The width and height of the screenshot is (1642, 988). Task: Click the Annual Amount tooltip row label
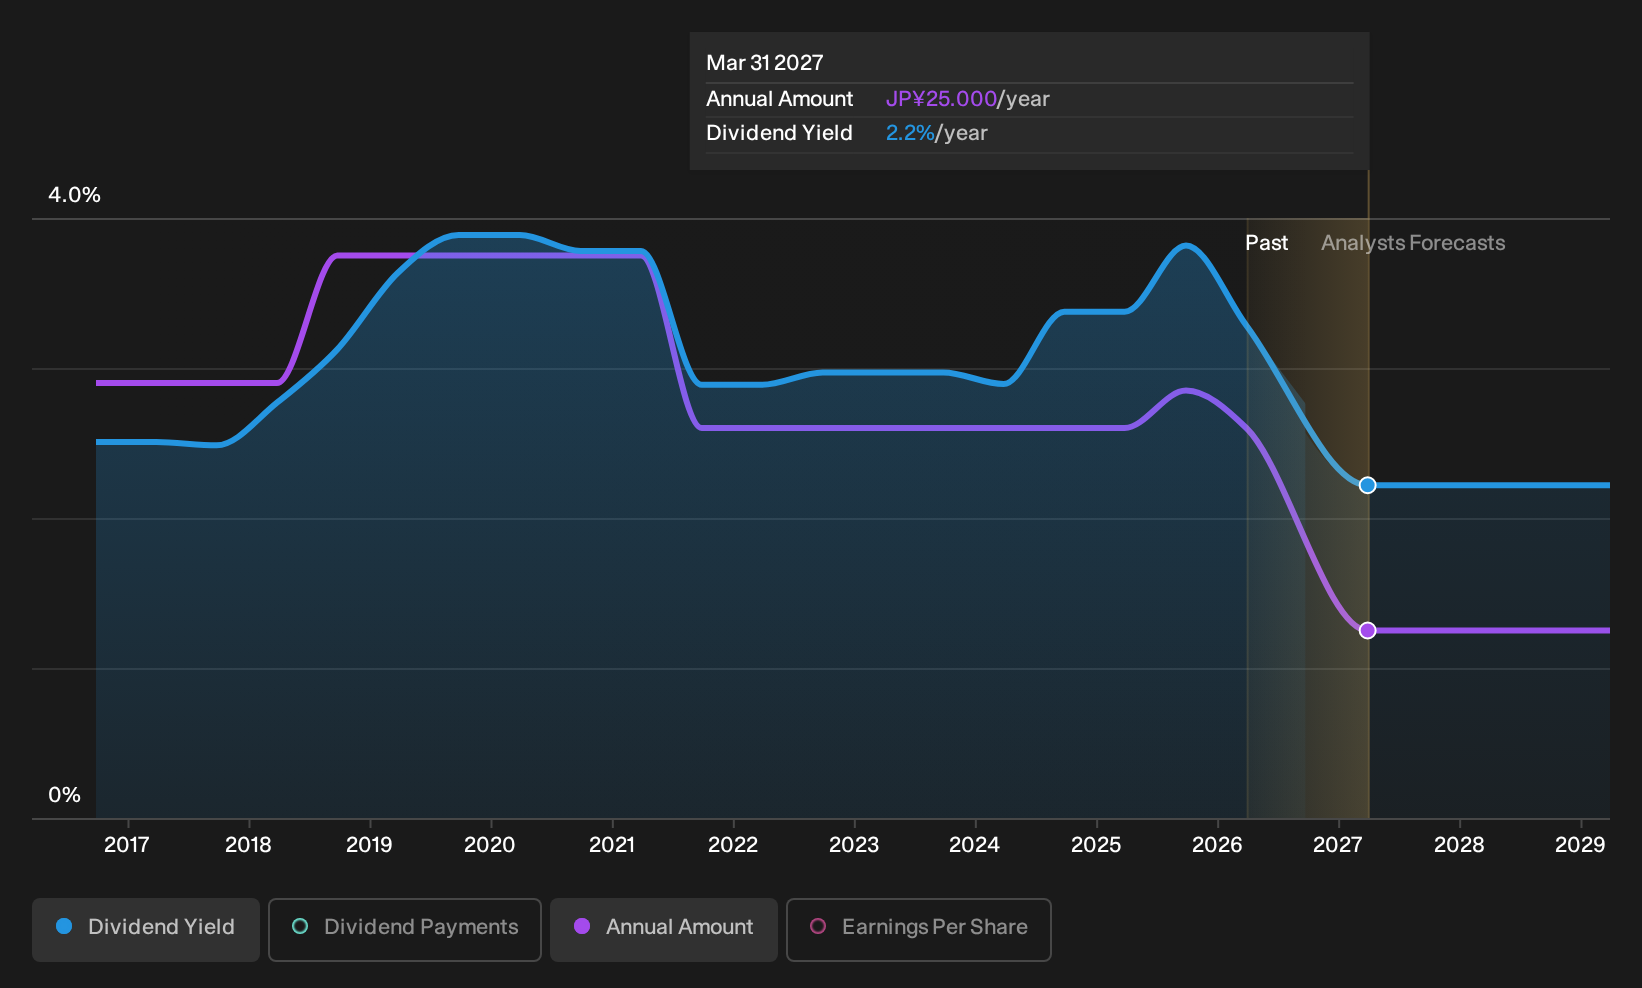click(780, 99)
